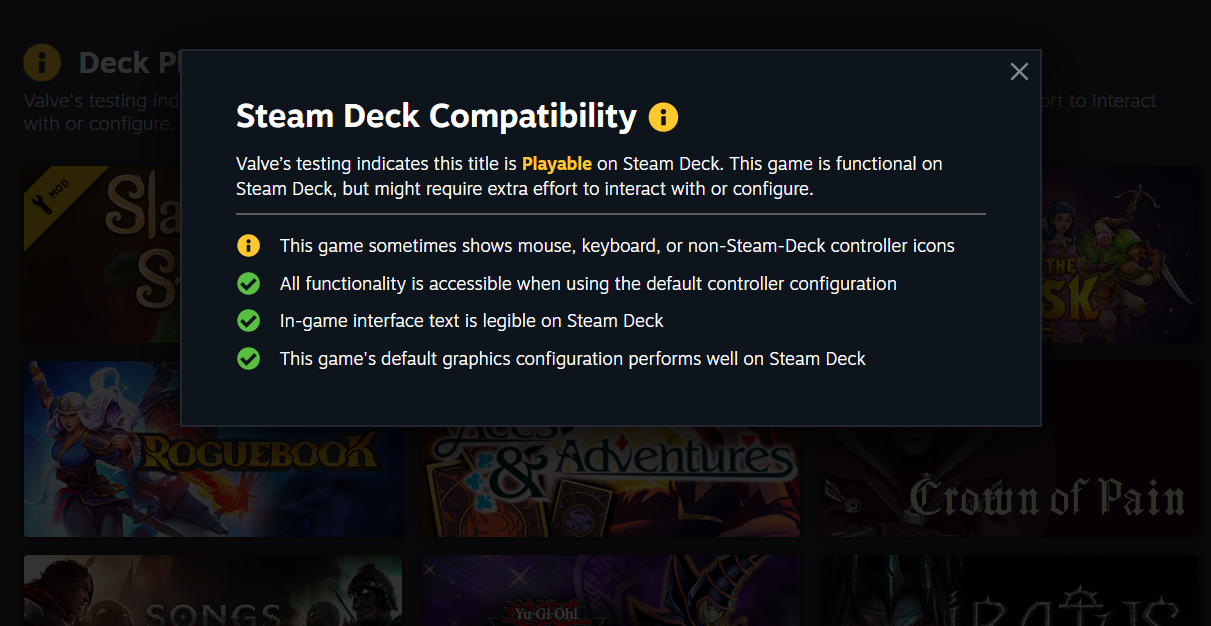
Task: Open the game thumbnail with the MOD badge
Action: (x=100, y=255)
